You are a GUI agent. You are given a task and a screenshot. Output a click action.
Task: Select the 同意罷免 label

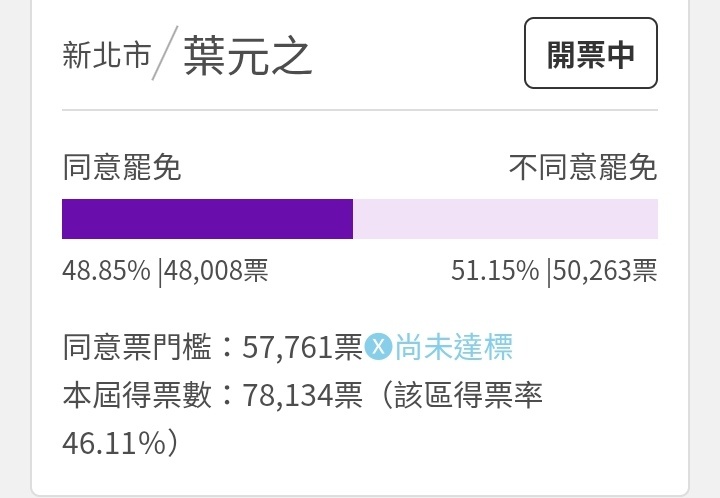click(122, 168)
